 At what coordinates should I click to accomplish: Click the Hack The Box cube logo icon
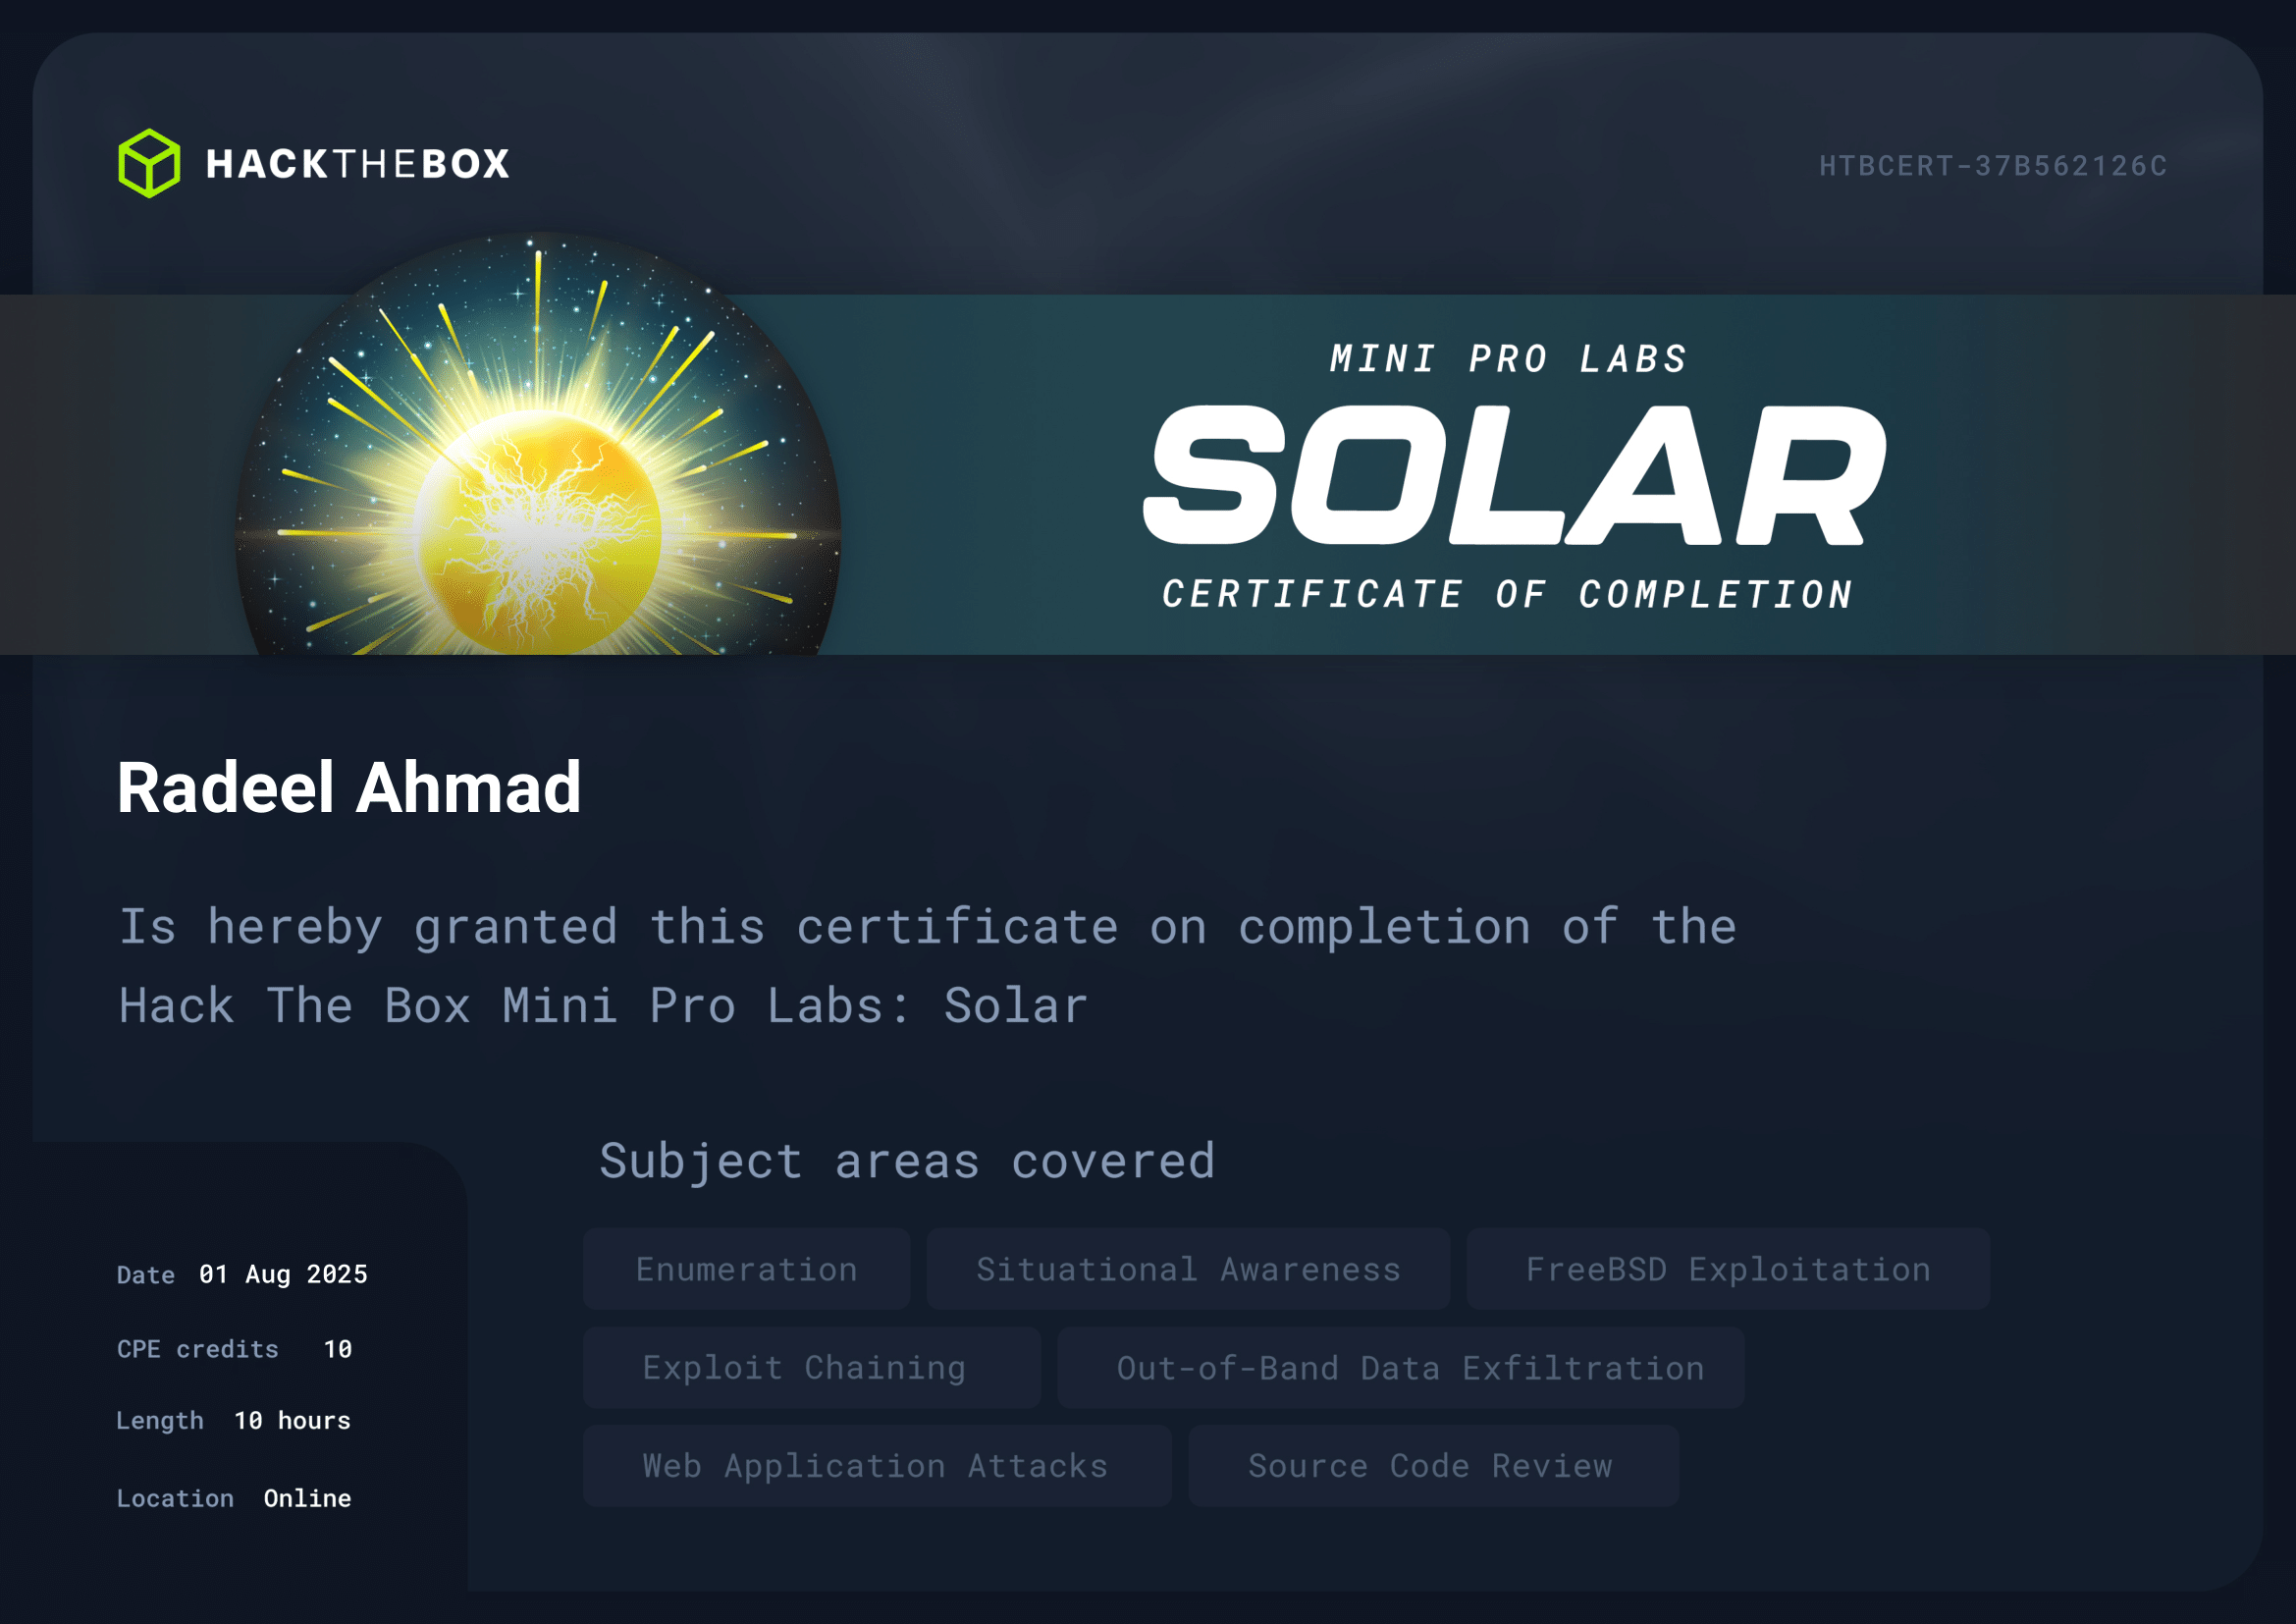click(149, 163)
